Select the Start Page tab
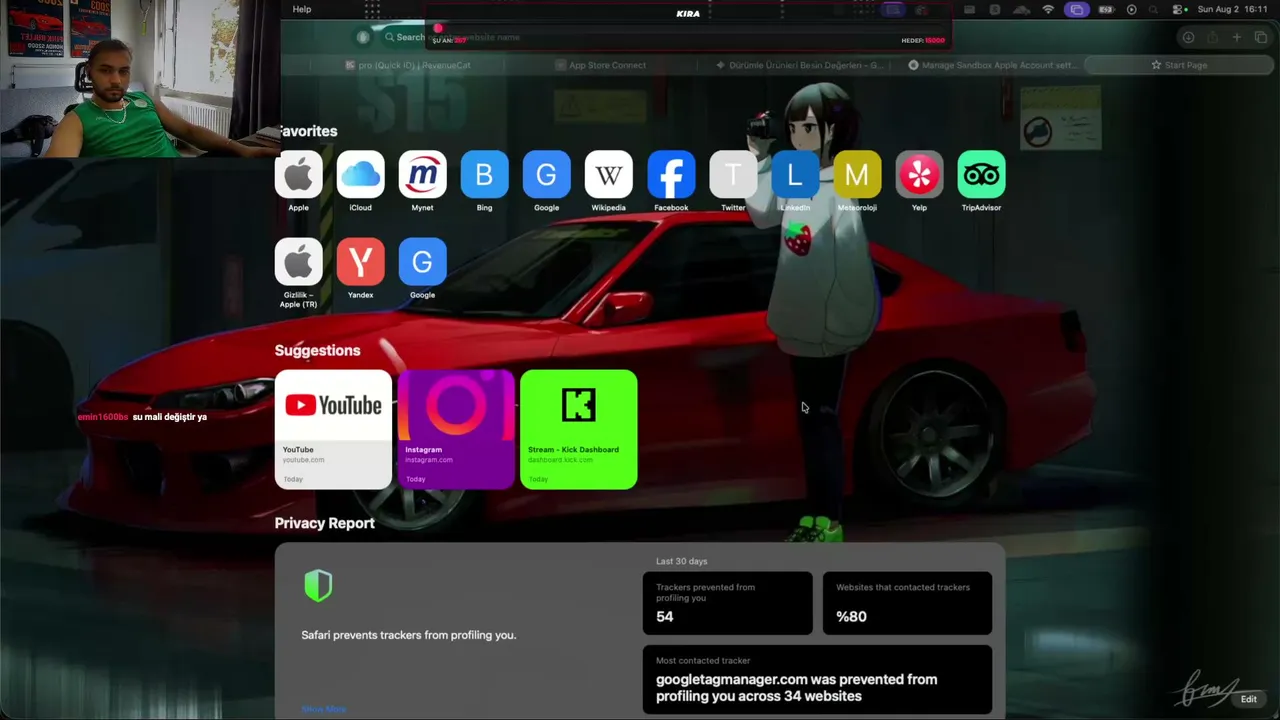1280x720 pixels. 1178,65
